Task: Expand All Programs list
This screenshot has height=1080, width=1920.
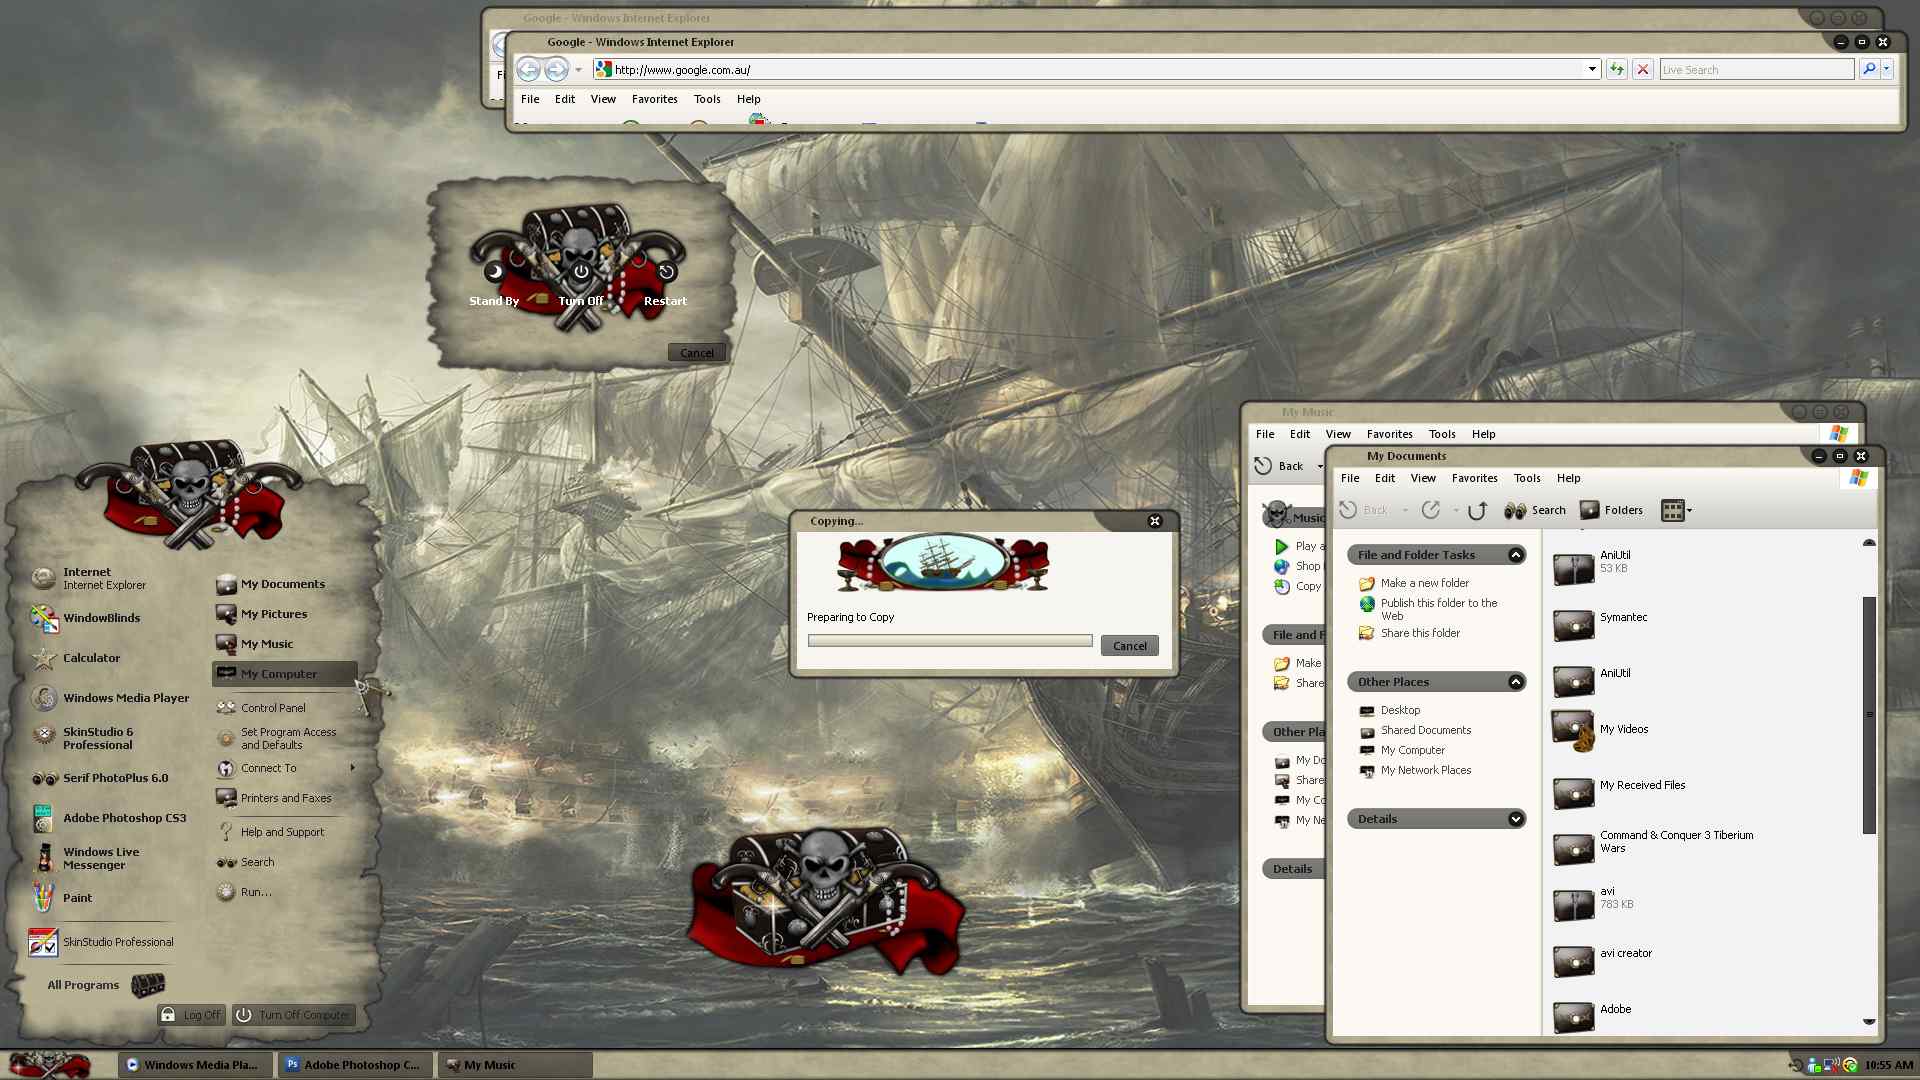Action: (x=105, y=985)
